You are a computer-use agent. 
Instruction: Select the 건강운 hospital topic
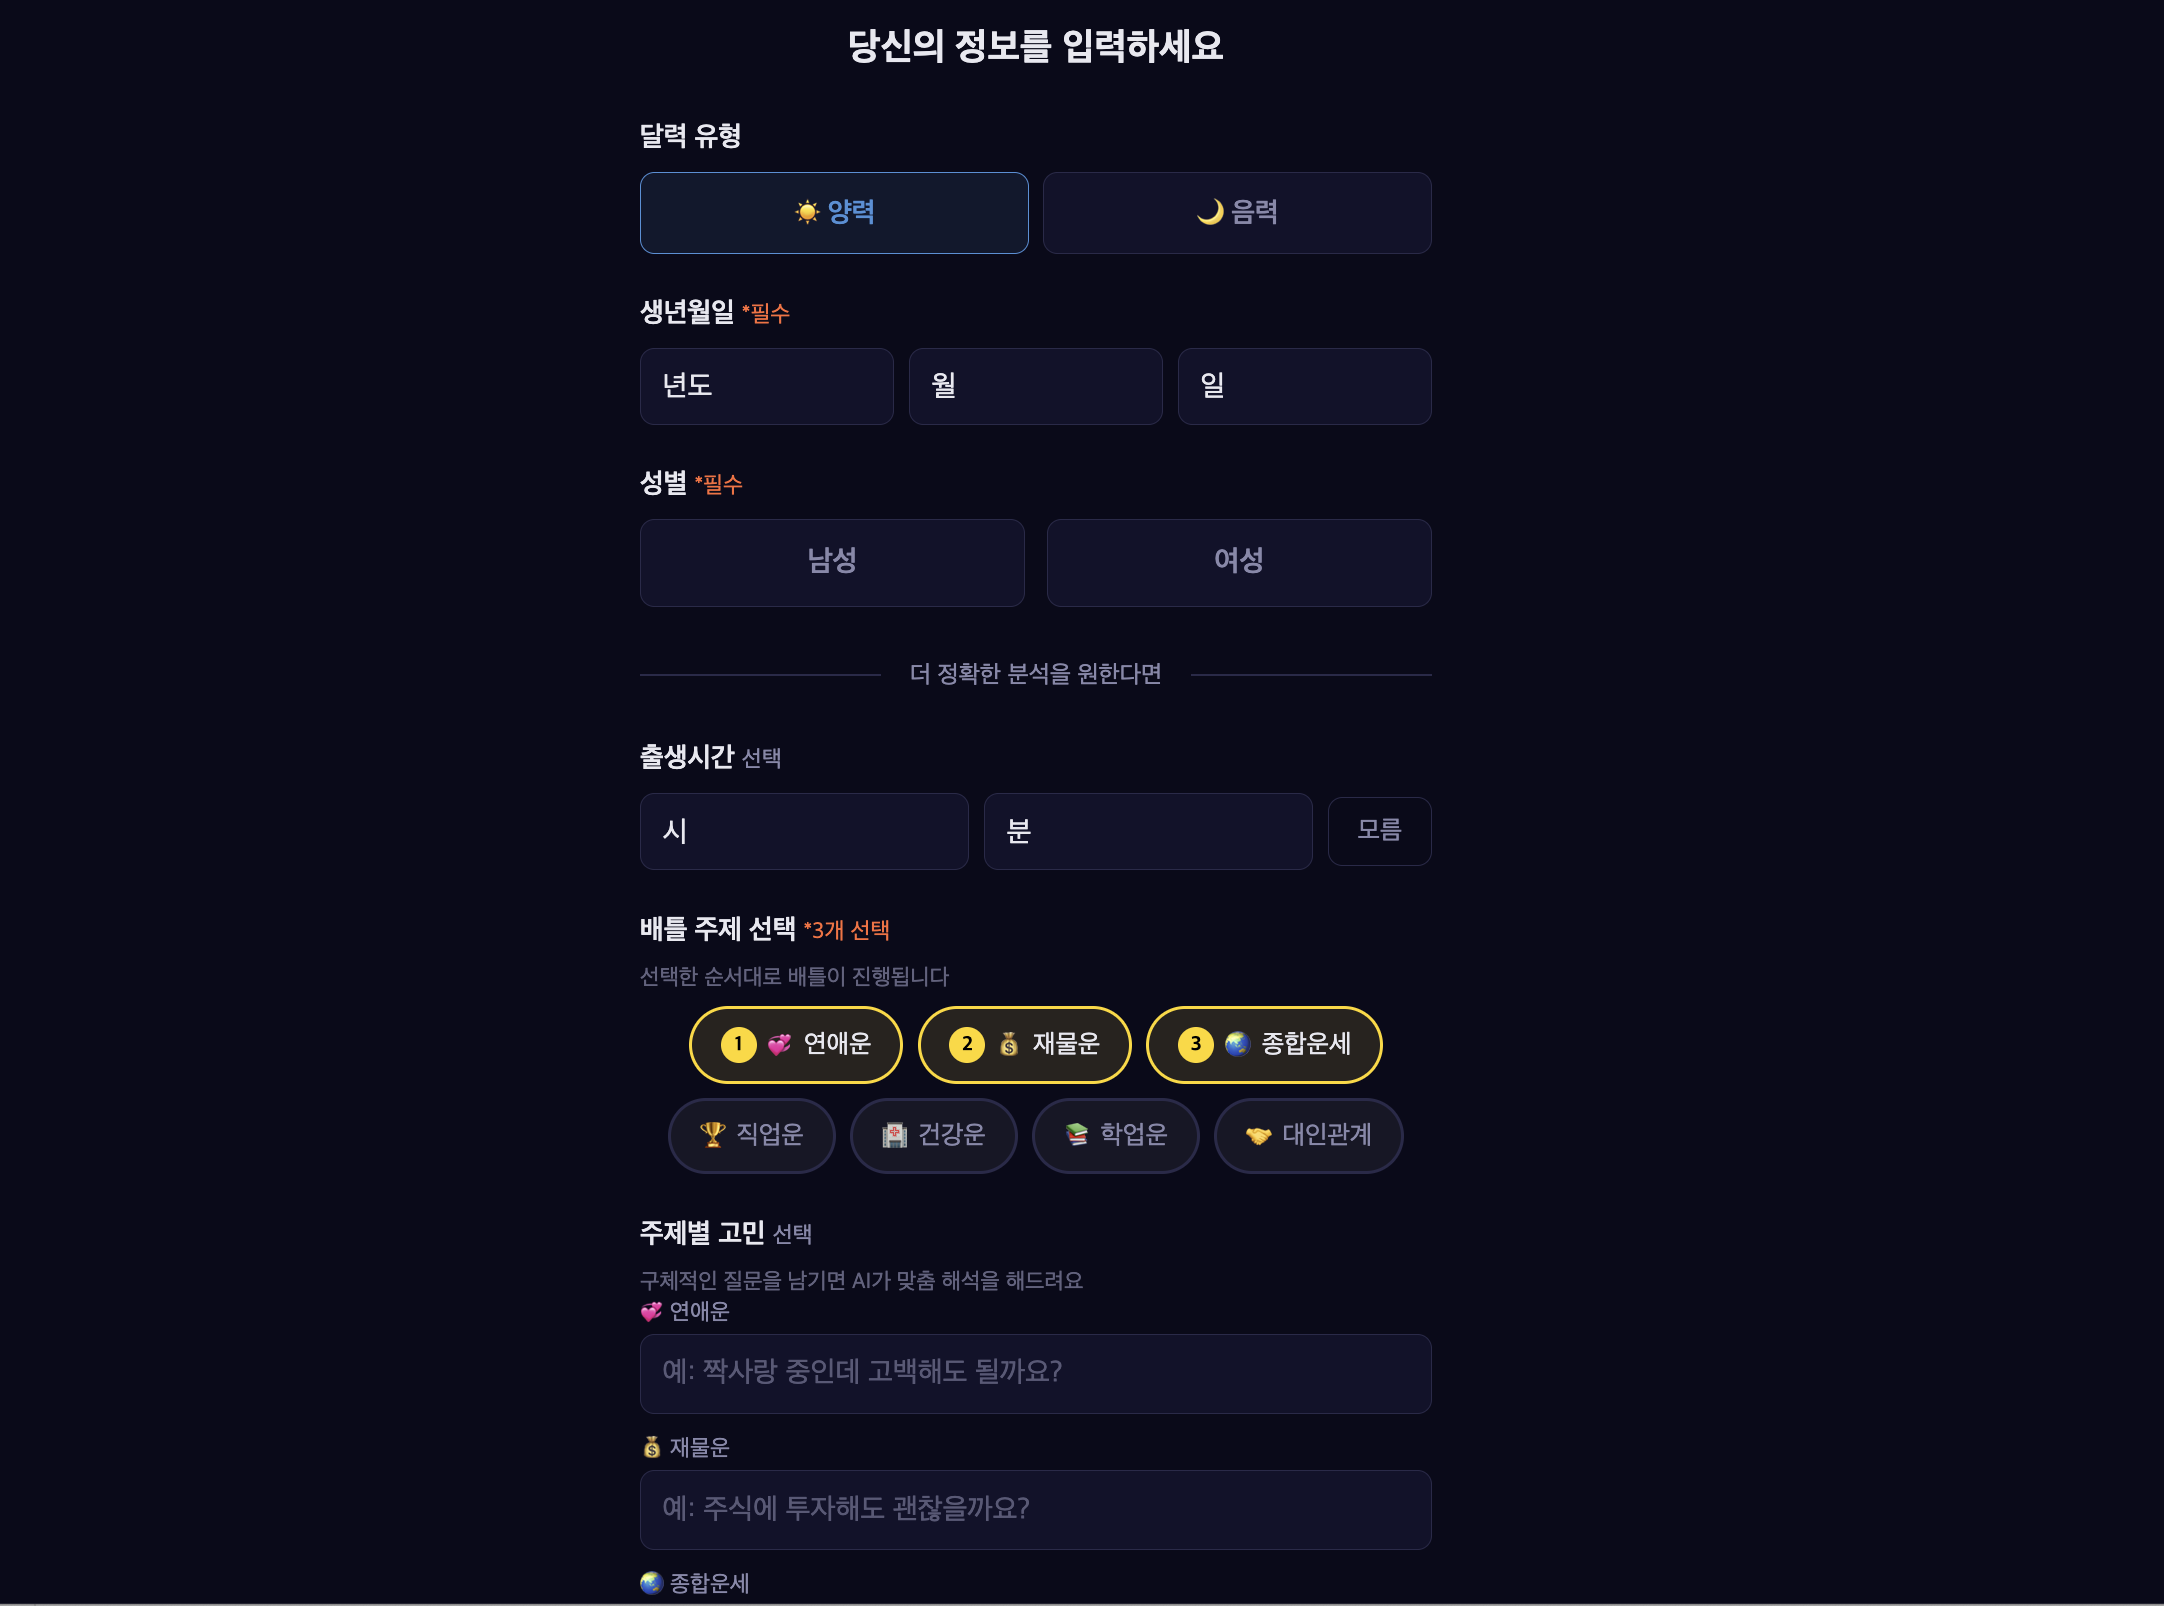(x=933, y=1135)
